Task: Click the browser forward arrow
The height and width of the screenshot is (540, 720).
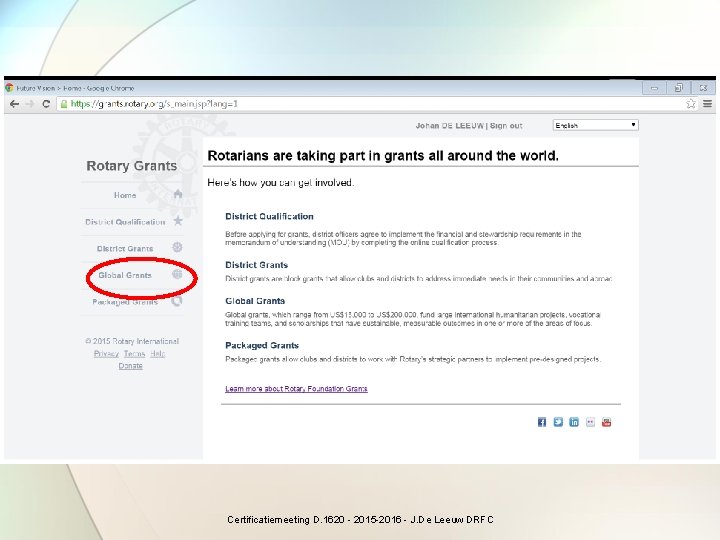Action: click(30, 104)
